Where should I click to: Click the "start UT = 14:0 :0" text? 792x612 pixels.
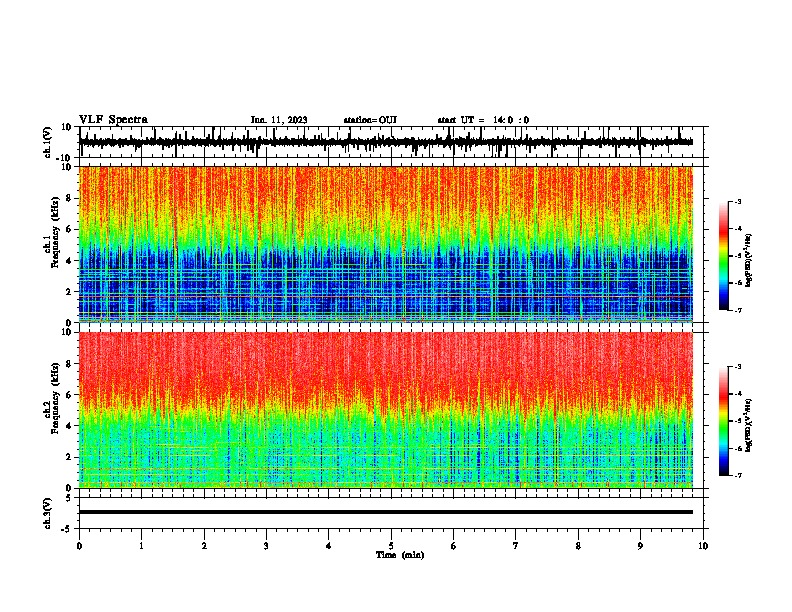(483, 120)
